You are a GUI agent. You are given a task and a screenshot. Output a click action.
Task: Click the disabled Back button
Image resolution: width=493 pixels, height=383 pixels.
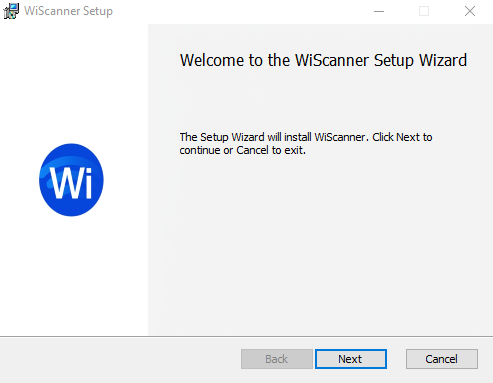[x=277, y=359]
